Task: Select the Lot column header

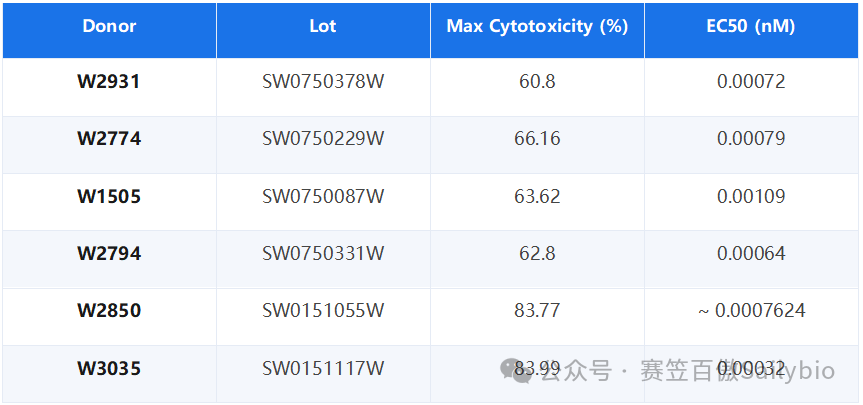Action: pos(323,26)
